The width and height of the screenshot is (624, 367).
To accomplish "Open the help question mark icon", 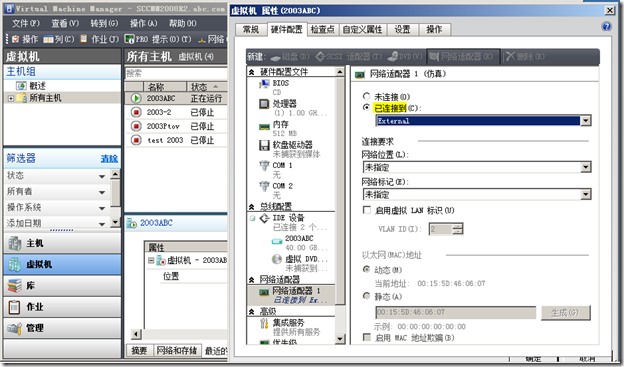I will point(606,26).
